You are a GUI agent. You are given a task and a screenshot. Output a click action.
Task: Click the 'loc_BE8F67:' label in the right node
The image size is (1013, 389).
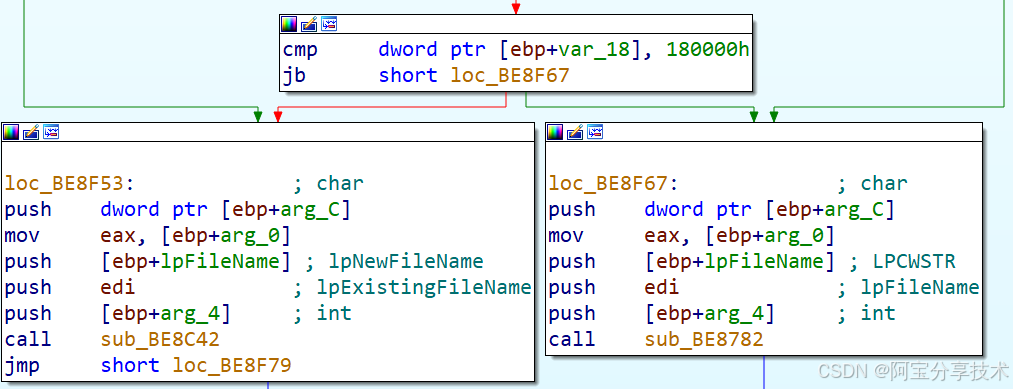(614, 184)
